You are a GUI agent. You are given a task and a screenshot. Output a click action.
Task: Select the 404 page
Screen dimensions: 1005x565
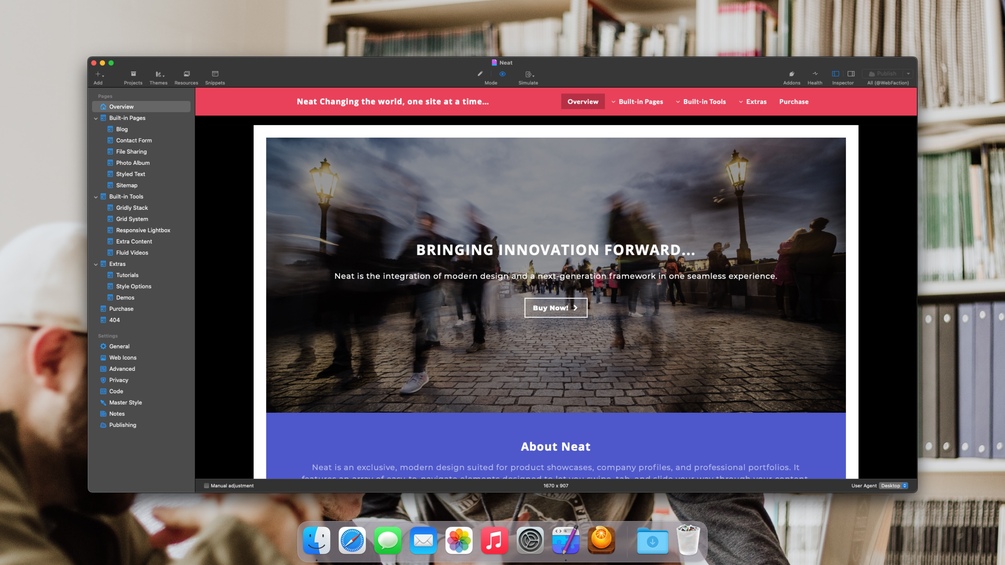pyautogui.click(x=114, y=320)
